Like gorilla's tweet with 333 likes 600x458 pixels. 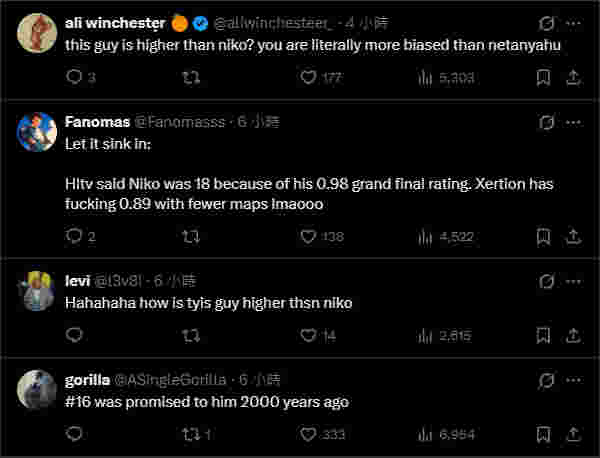(309, 435)
